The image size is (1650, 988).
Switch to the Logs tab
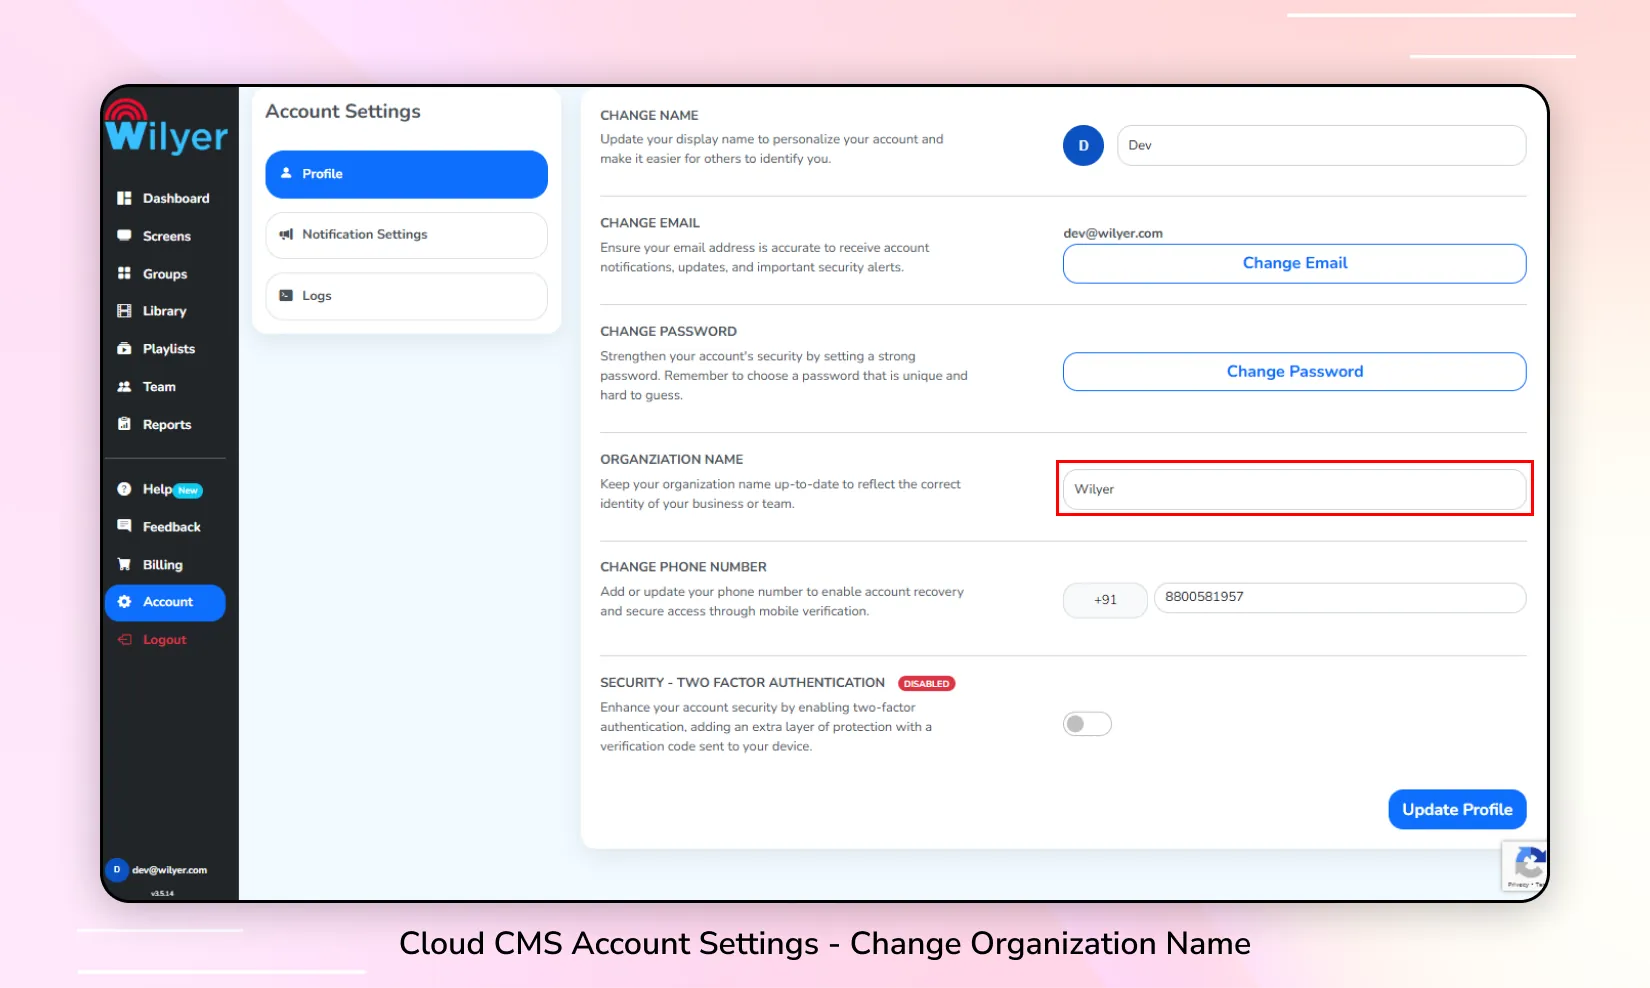coord(406,296)
